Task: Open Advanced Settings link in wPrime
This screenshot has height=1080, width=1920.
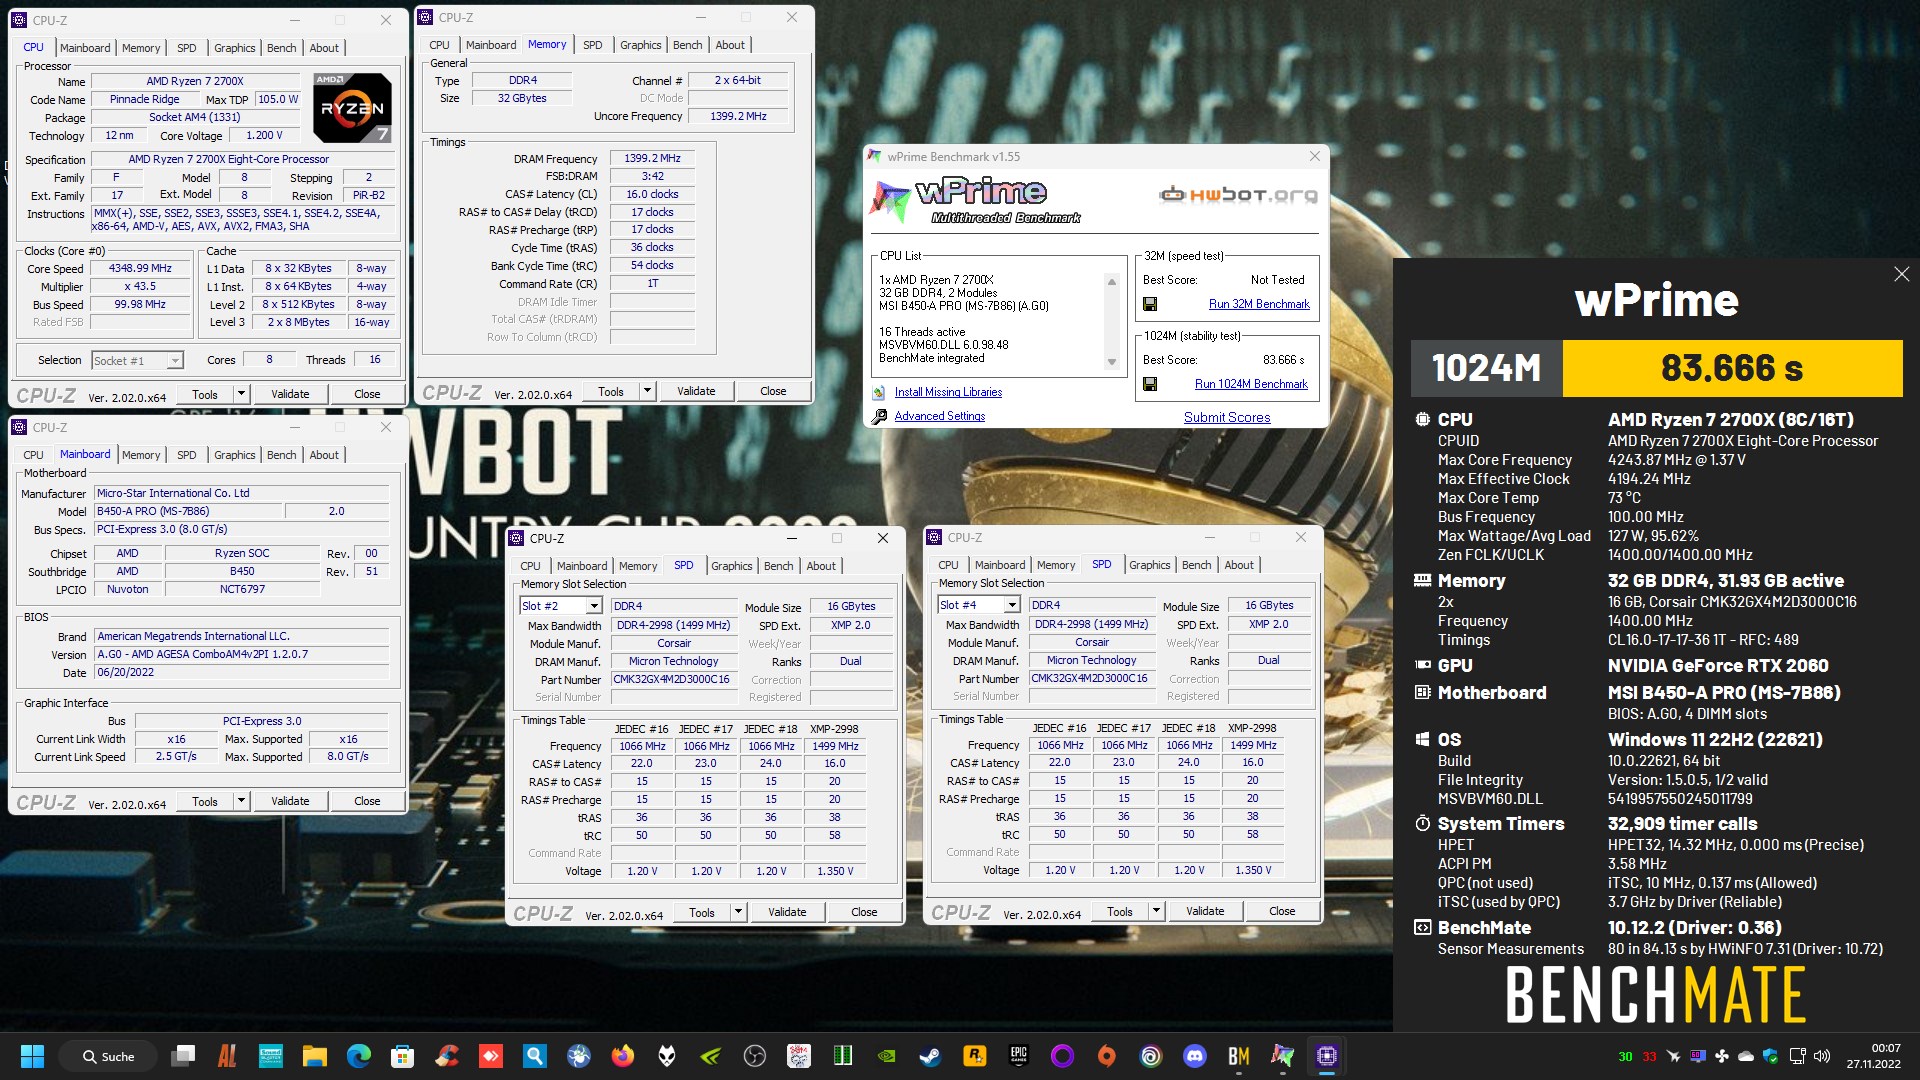Action: 939,416
